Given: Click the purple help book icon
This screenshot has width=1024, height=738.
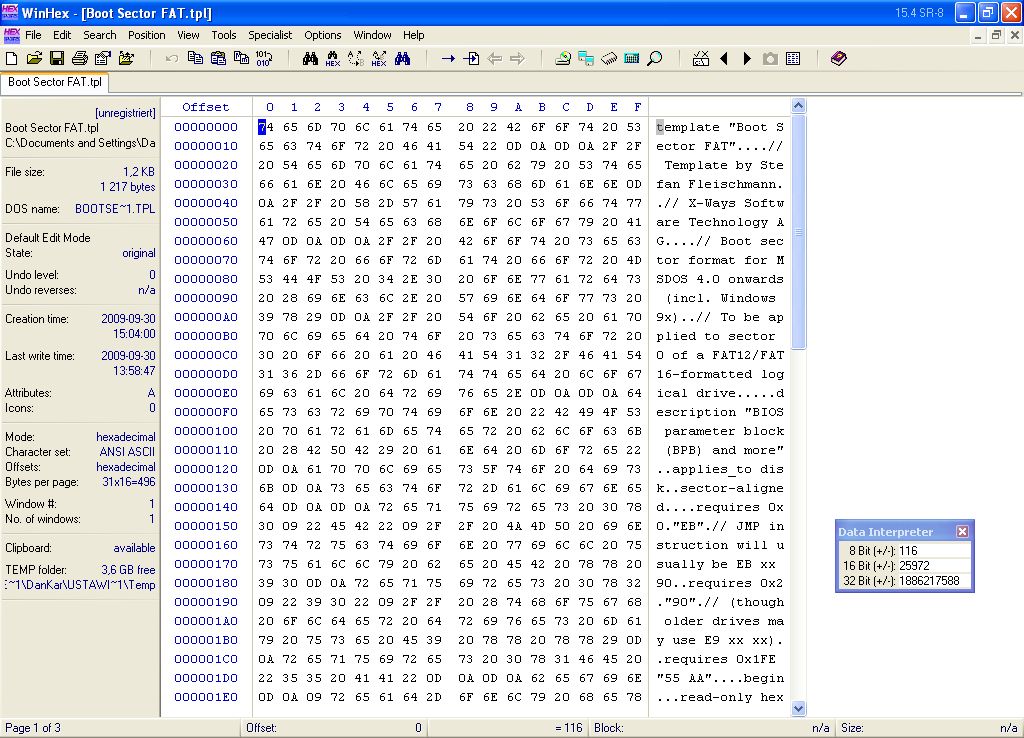Looking at the screenshot, I should point(839,59).
